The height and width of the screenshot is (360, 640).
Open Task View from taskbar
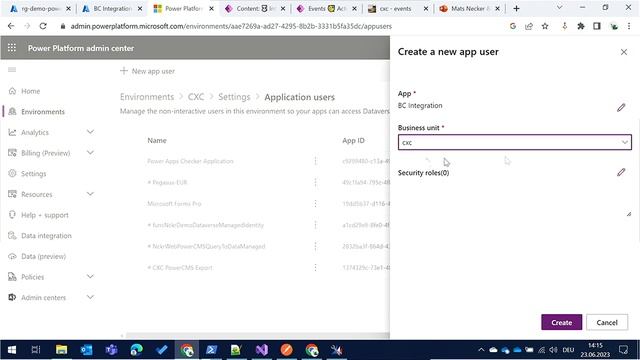(x=36, y=350)
